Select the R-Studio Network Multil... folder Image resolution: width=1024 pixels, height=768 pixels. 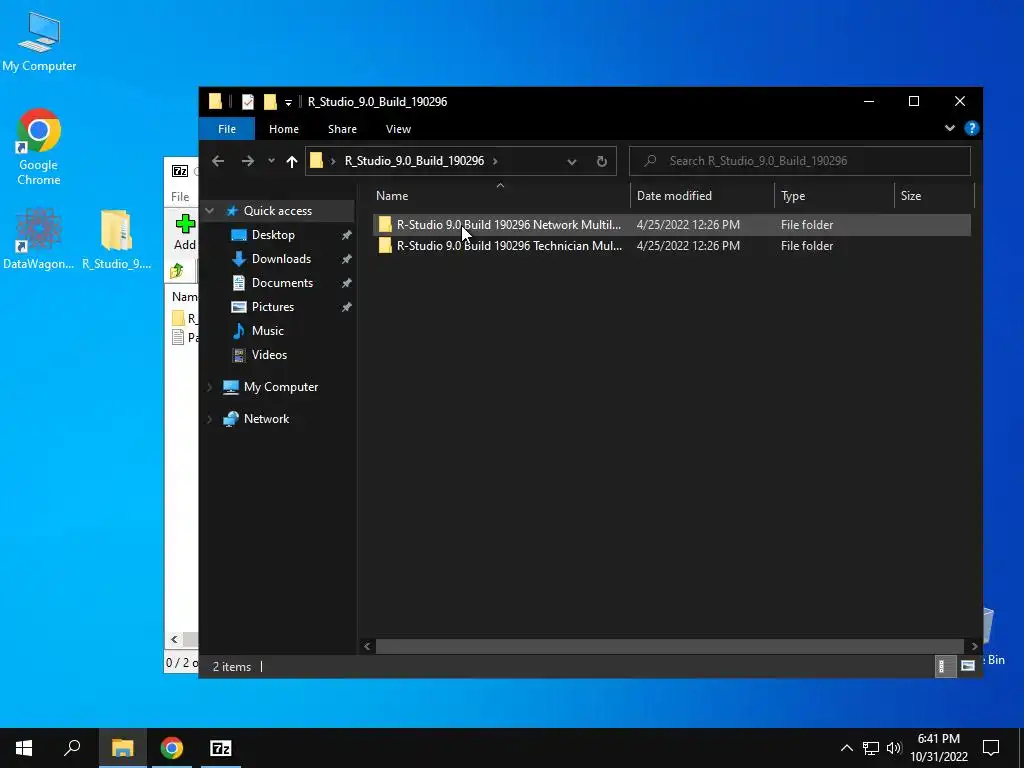coord(671,225)
